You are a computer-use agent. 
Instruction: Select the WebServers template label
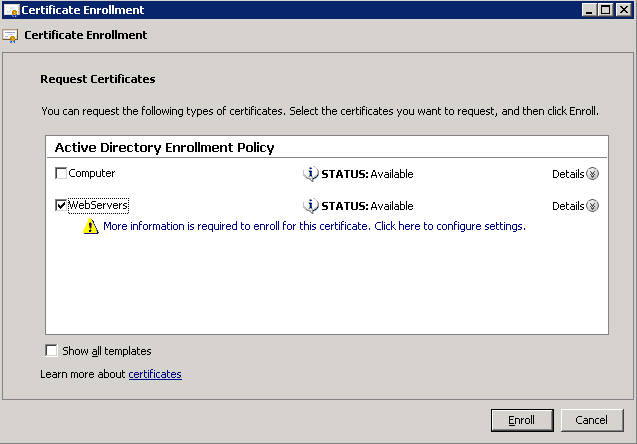[x=98, y=205]
